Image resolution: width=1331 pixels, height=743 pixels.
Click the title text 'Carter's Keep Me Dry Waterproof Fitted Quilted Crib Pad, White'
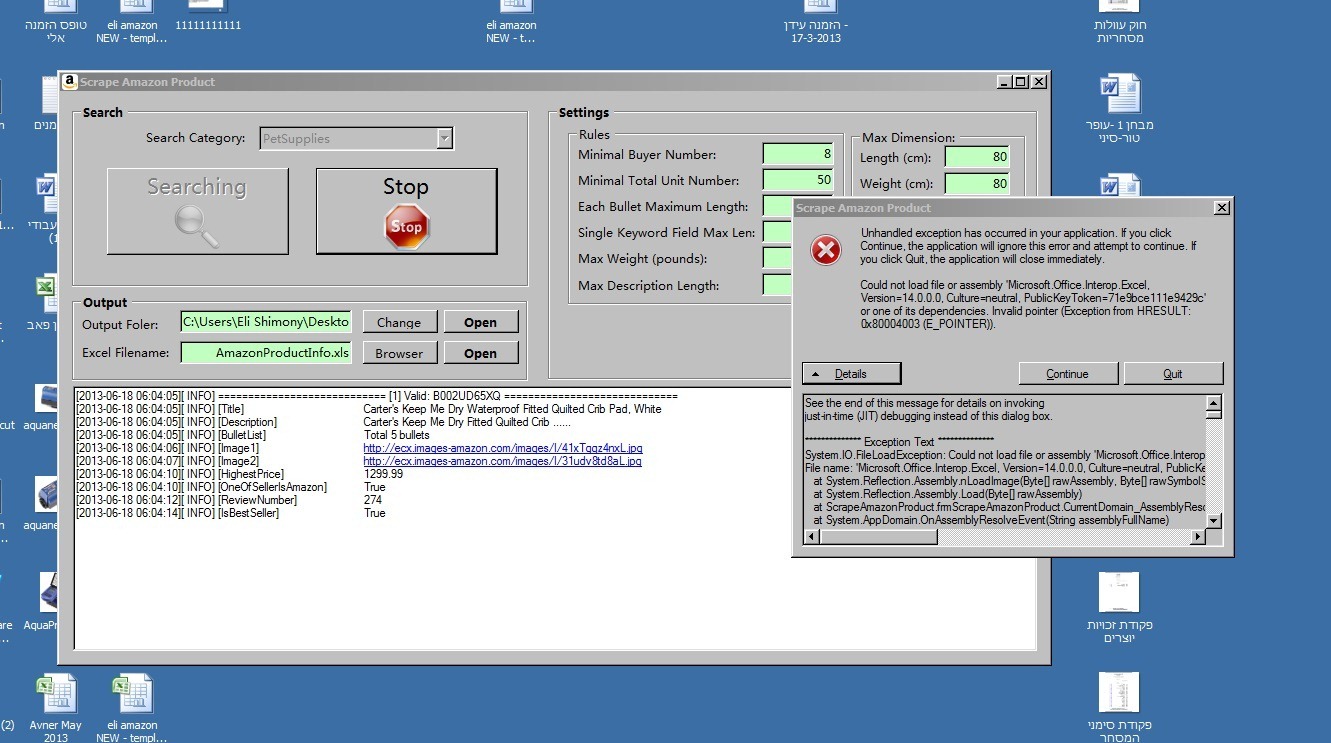[x=512, y=409]
